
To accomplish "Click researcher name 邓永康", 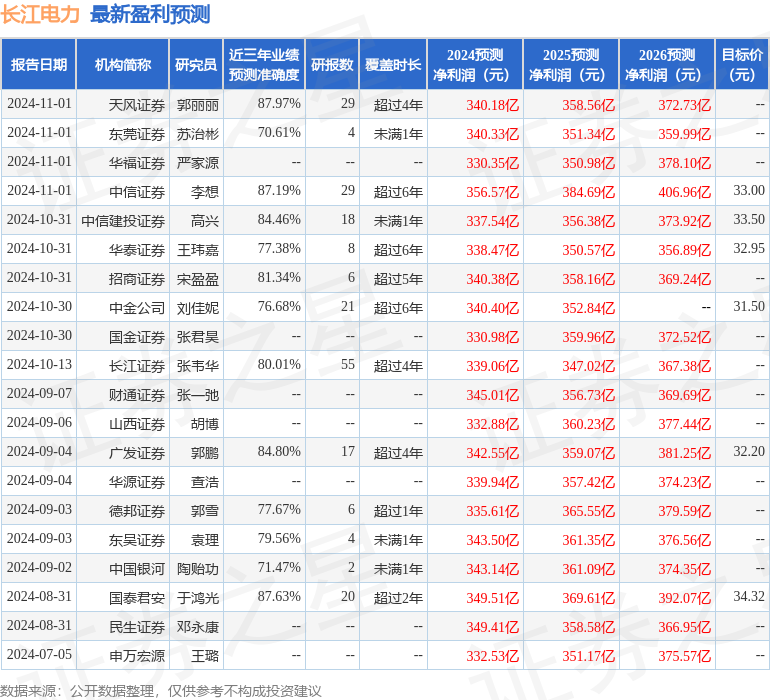I will pyautogui.click(x=197, y=626).
